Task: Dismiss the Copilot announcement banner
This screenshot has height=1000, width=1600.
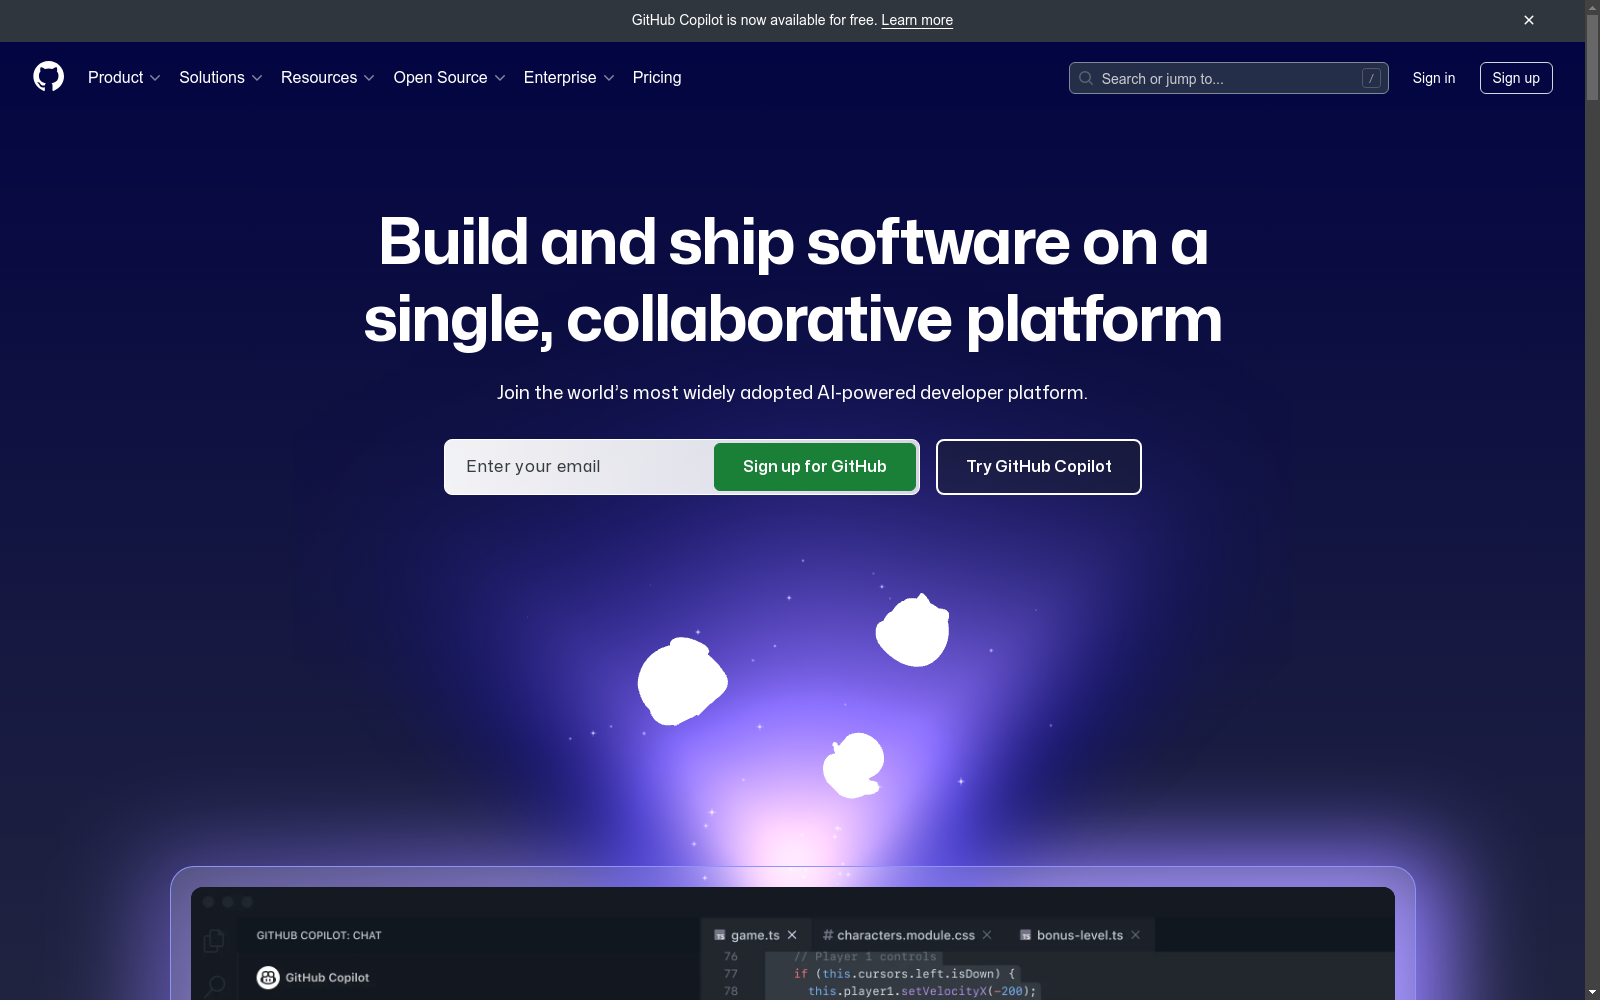Action: point(1529,20)
